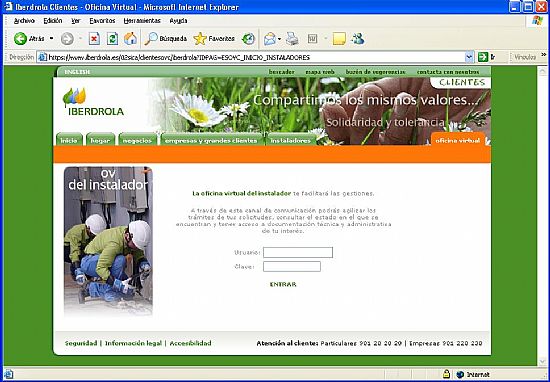Switch site language via ENGLISH link
Image resolution: width=550 pixels, height=382 pixels.
coord(77,72)
